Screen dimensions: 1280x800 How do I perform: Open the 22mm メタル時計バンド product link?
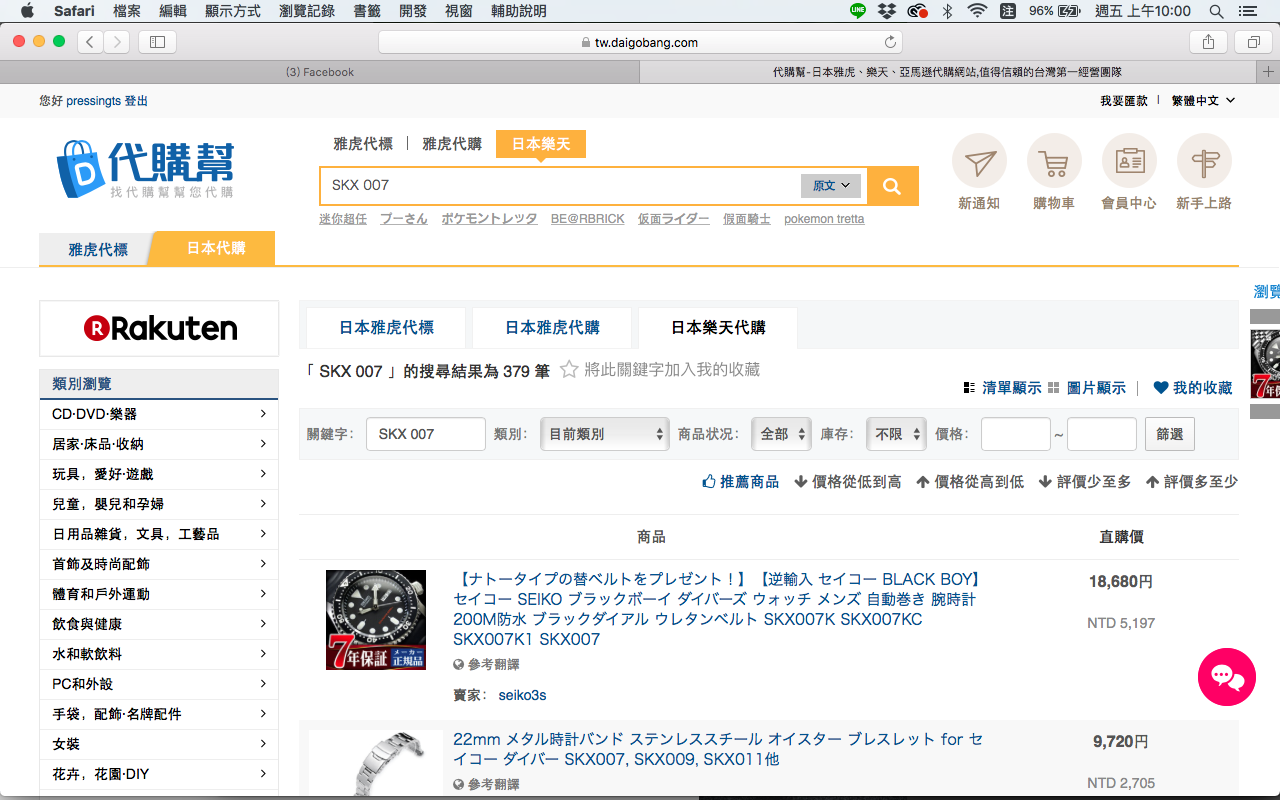pos(718,749)
